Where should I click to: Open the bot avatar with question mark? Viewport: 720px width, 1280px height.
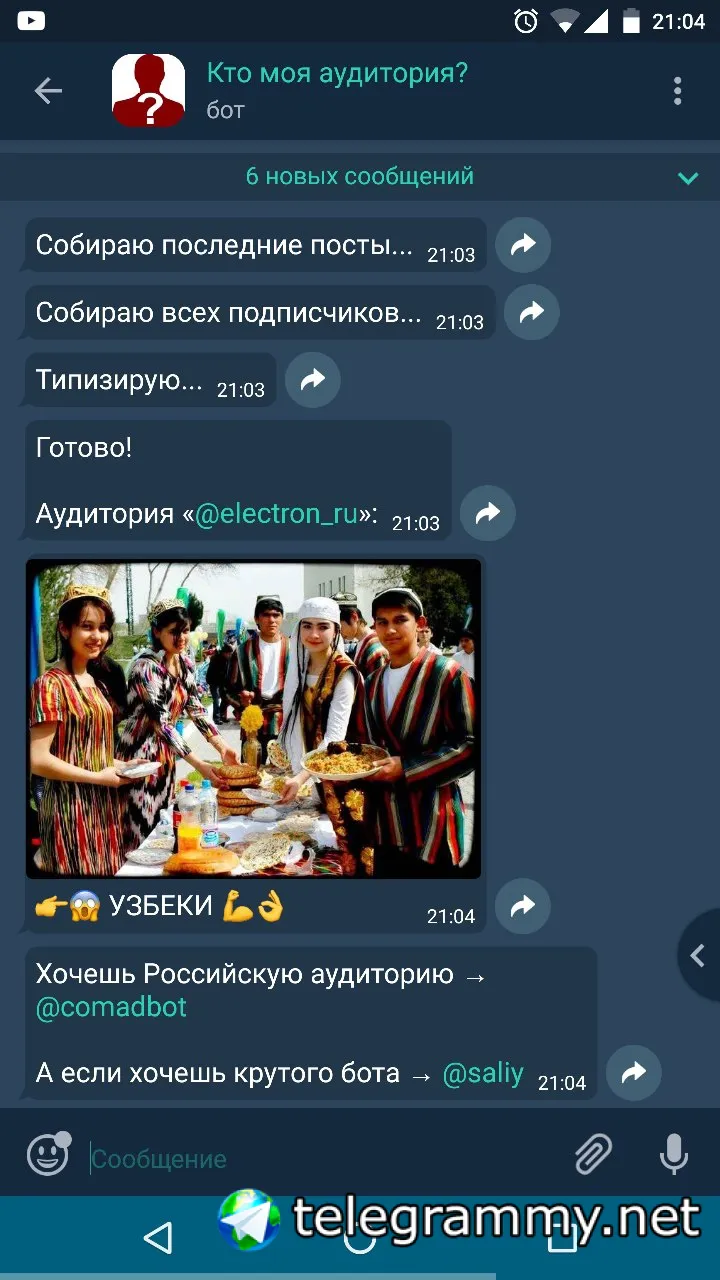point(148,91)
